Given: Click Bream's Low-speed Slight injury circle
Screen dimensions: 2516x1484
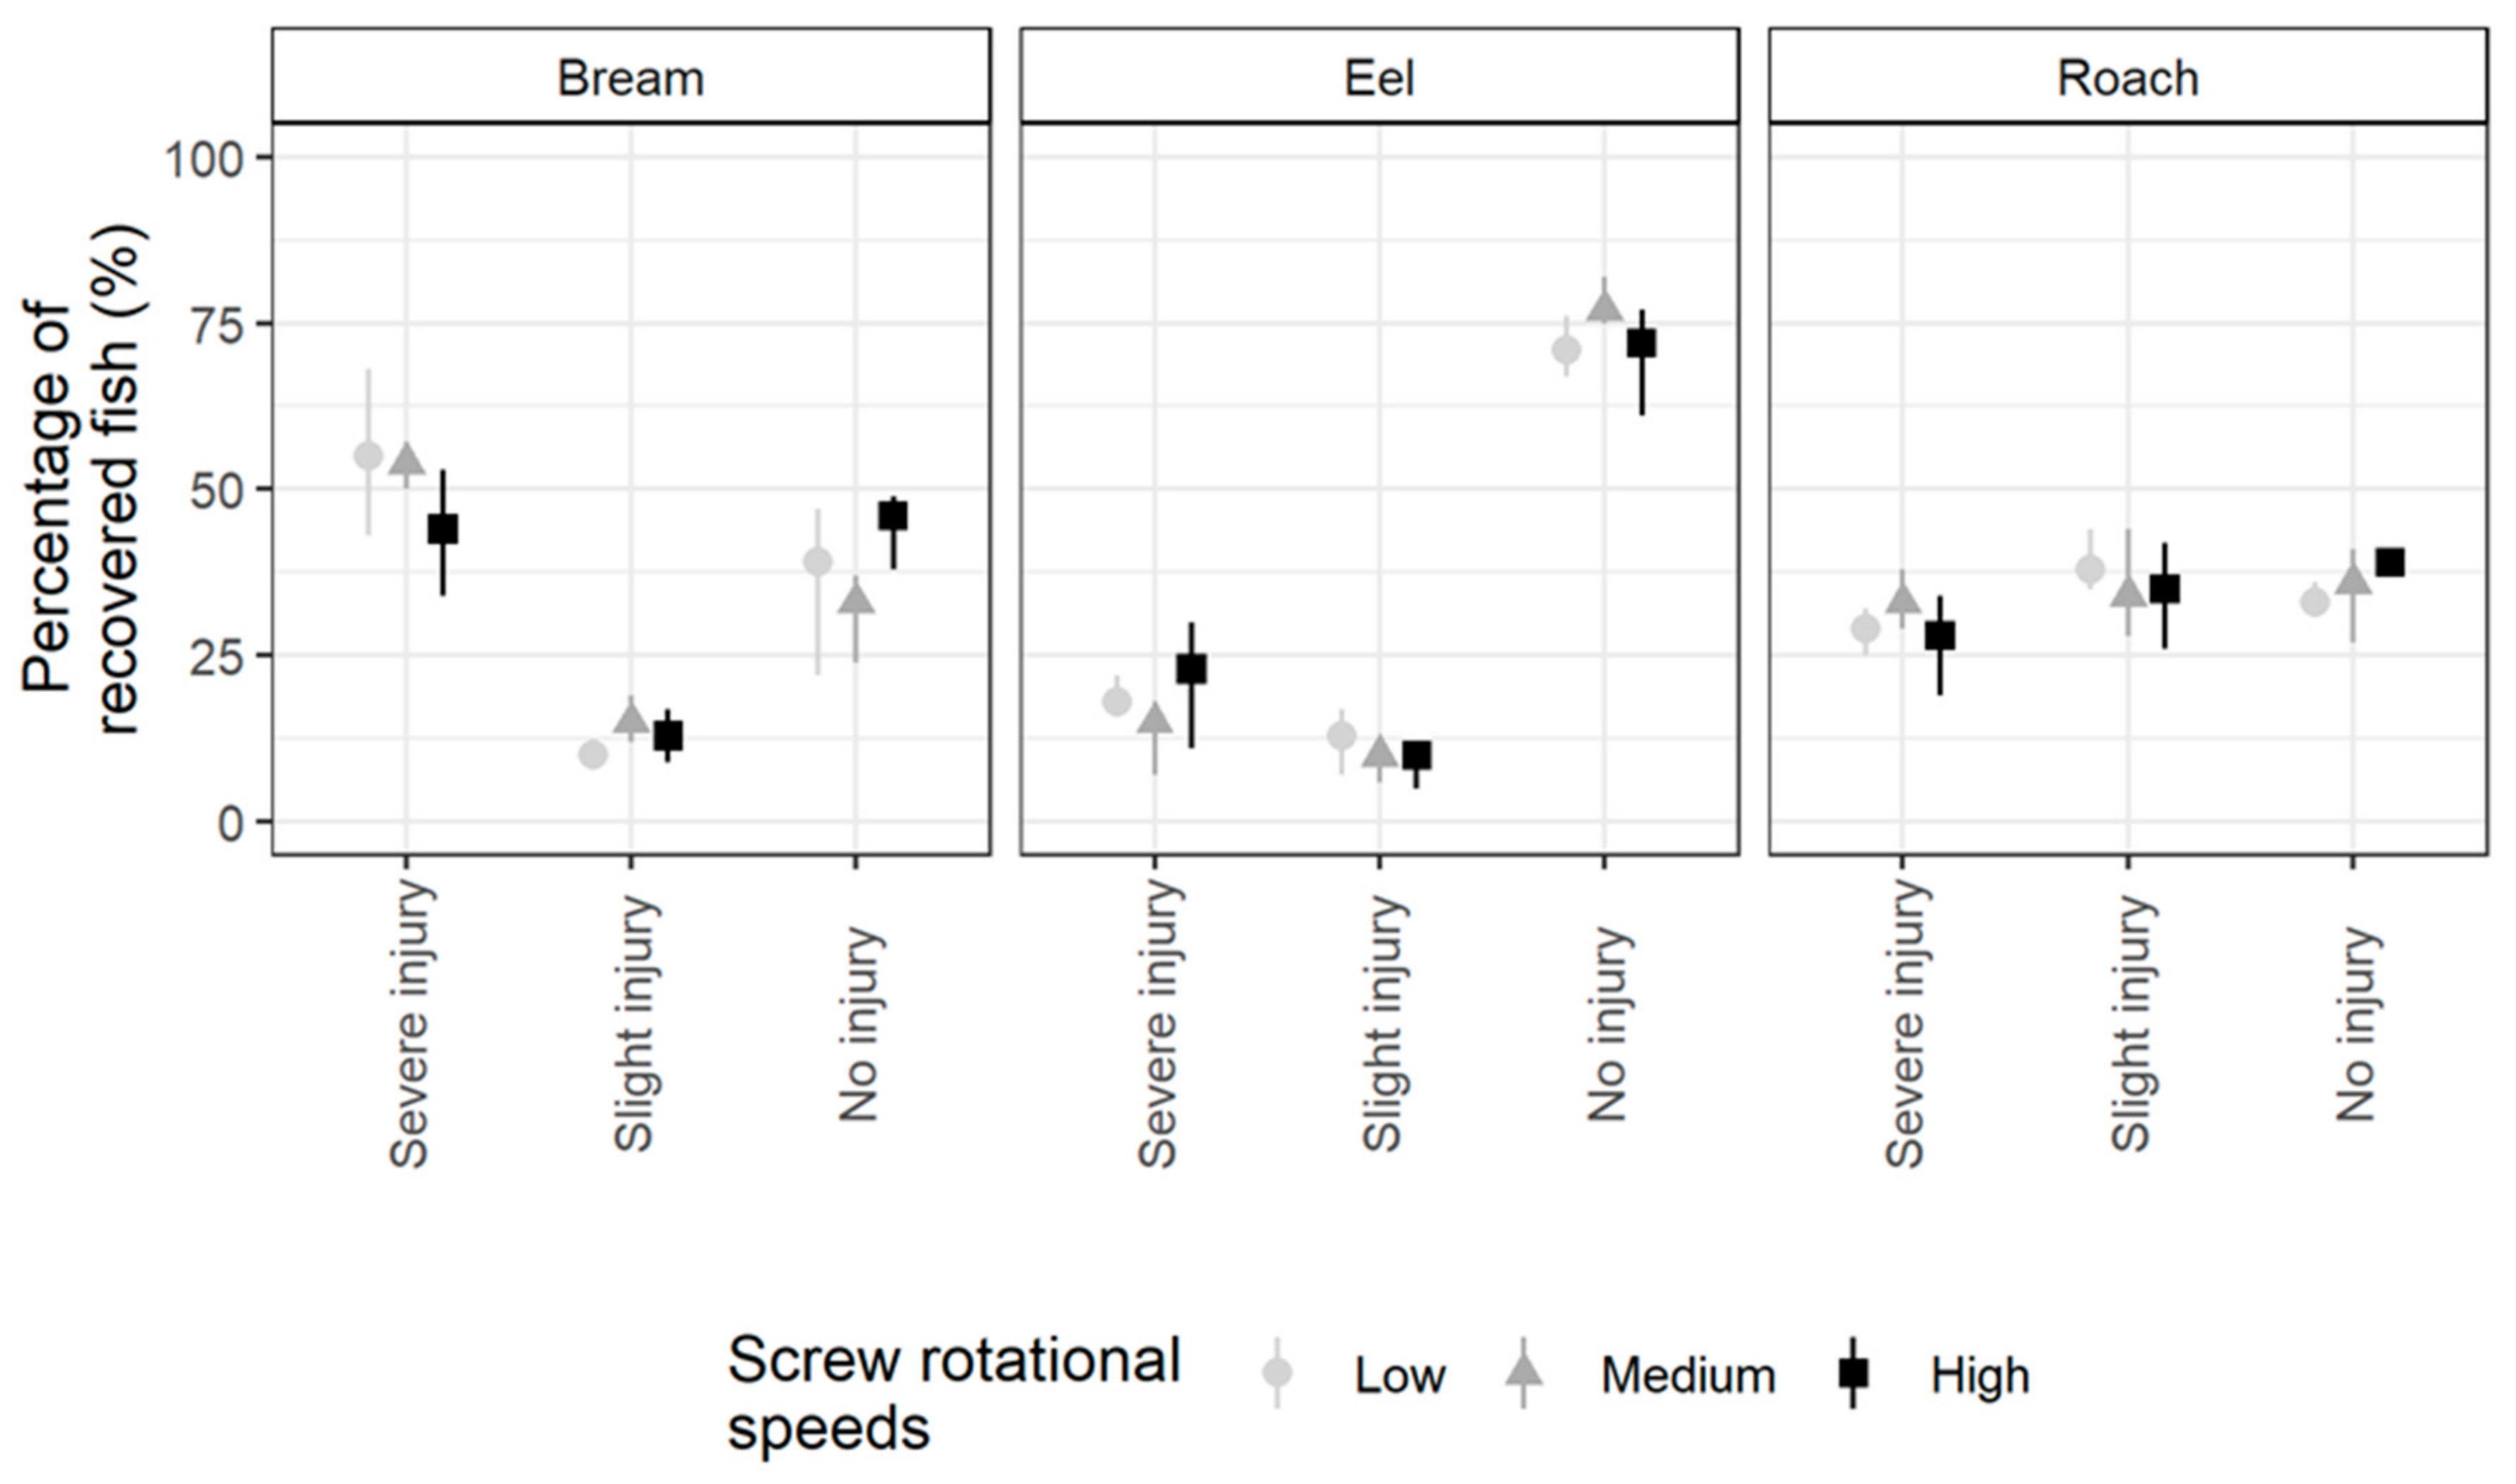Looking at the screenshot, I should (593, 755).
